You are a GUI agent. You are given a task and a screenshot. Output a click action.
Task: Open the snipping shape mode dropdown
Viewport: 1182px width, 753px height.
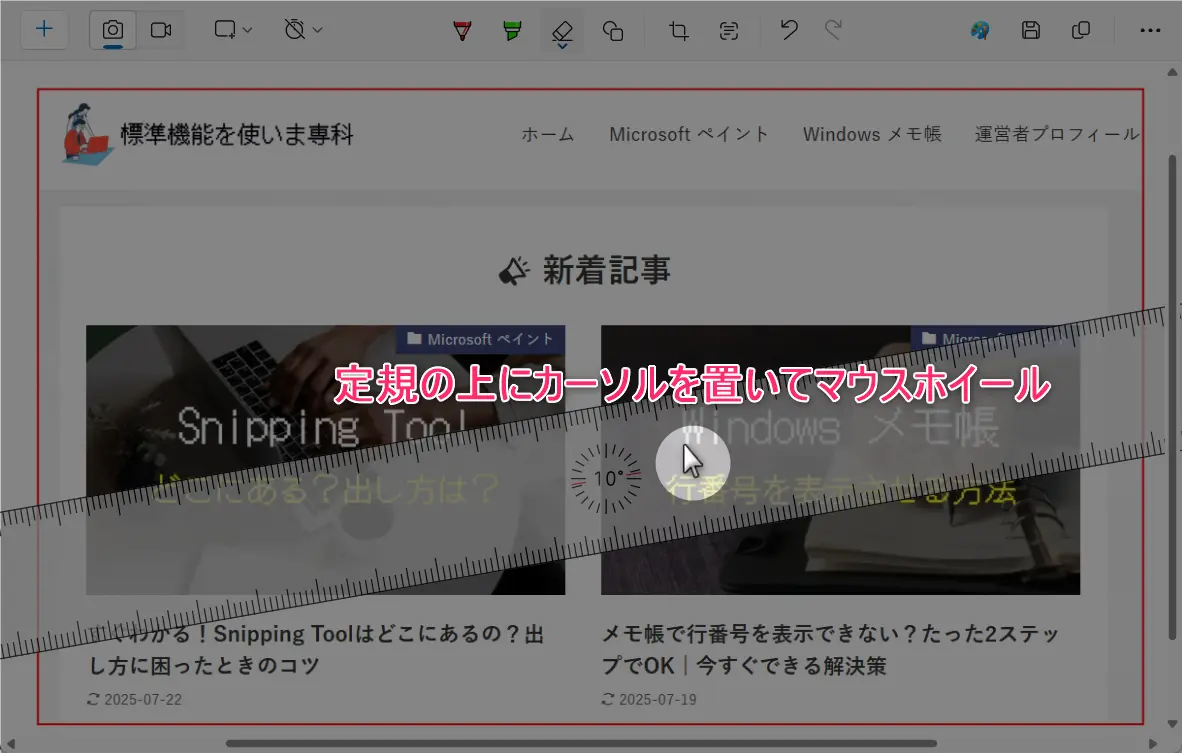[x=233, y=30]
